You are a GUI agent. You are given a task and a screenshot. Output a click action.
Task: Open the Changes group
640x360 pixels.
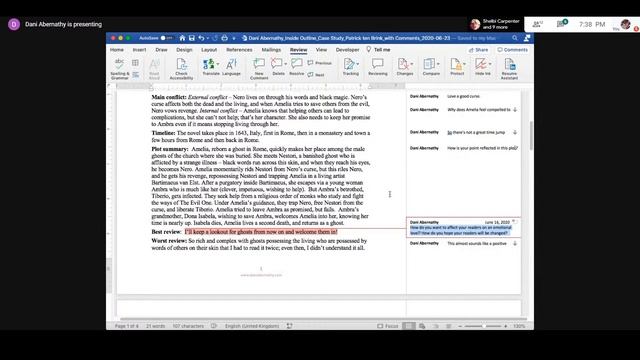(404, 67)
